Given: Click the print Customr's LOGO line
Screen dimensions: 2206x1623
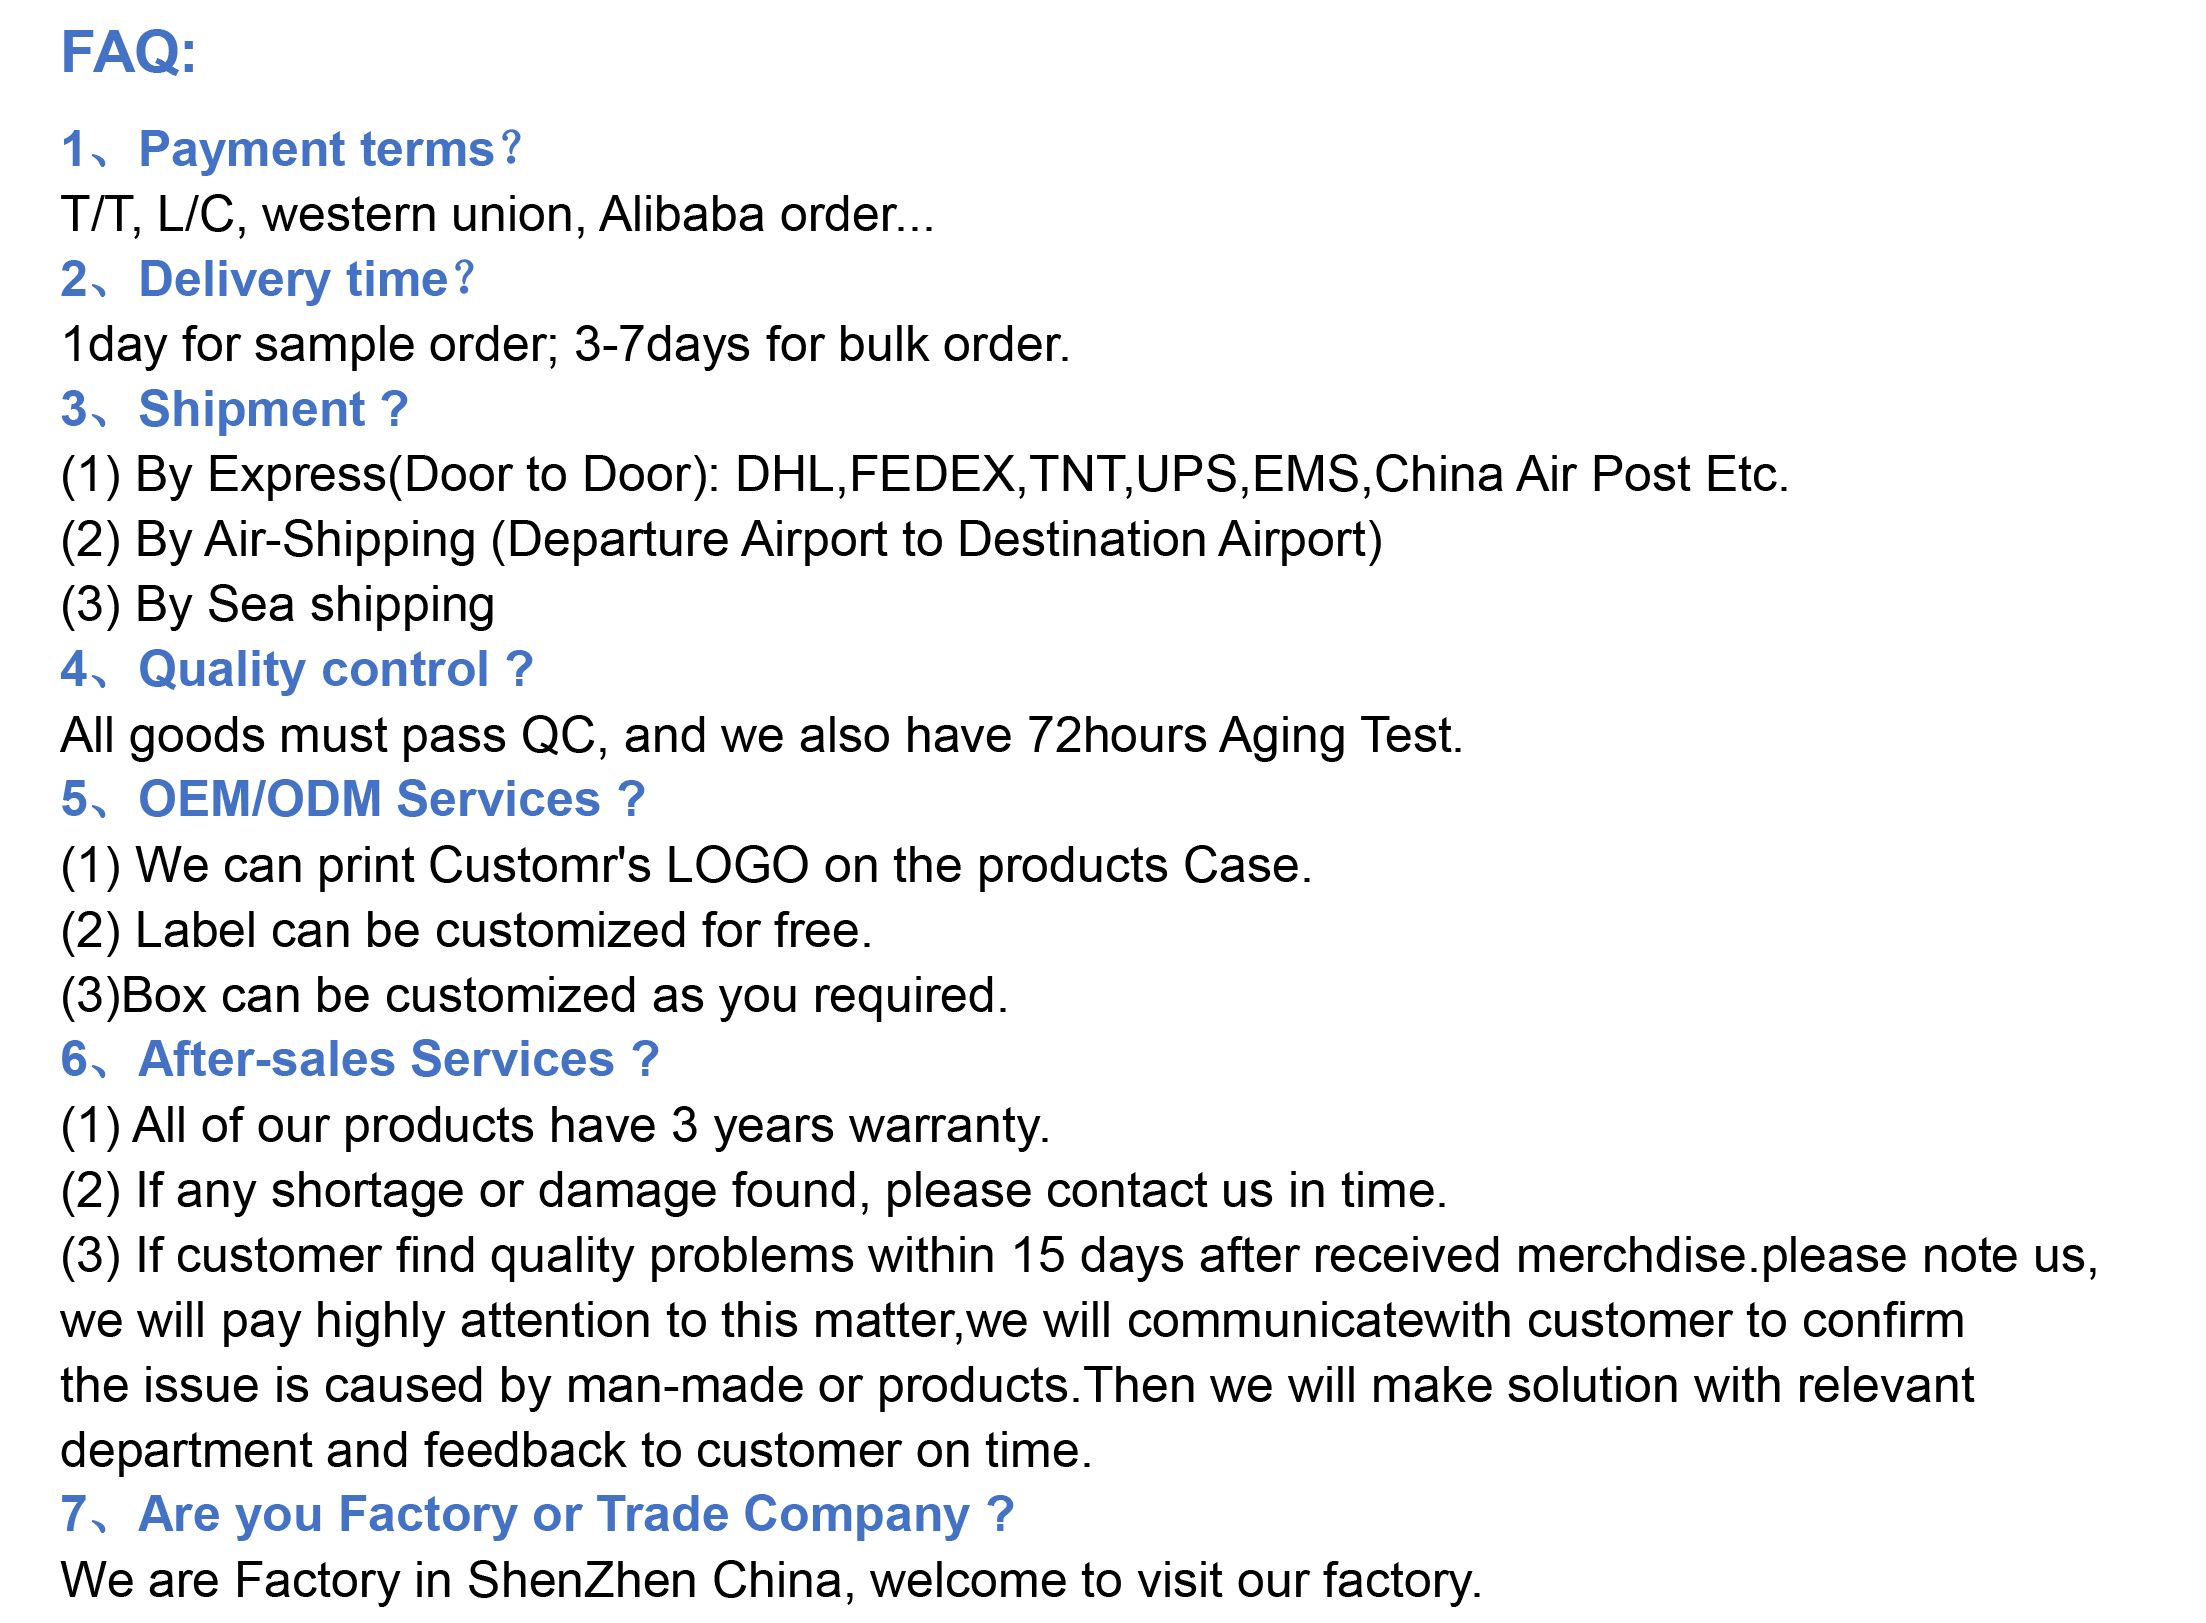Looking at the screenshot, I should 687,866.
